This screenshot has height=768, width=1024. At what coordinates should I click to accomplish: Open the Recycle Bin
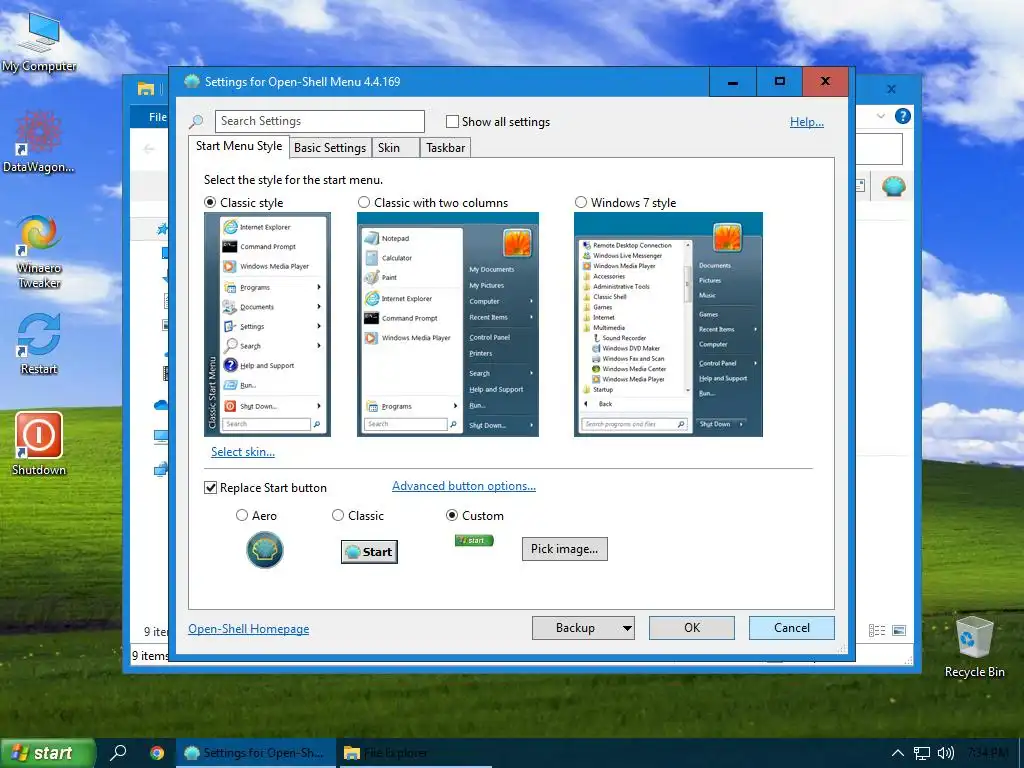(974, 647)
